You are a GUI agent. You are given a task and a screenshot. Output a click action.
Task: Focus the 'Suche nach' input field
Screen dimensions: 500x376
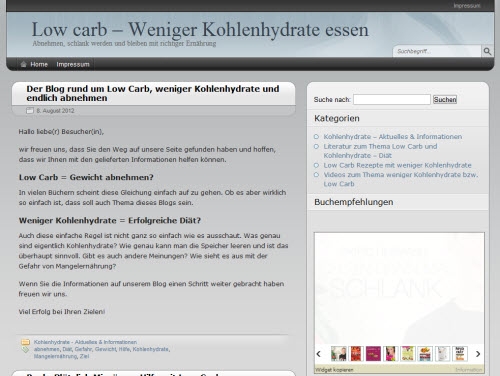(x=392, y=99)
